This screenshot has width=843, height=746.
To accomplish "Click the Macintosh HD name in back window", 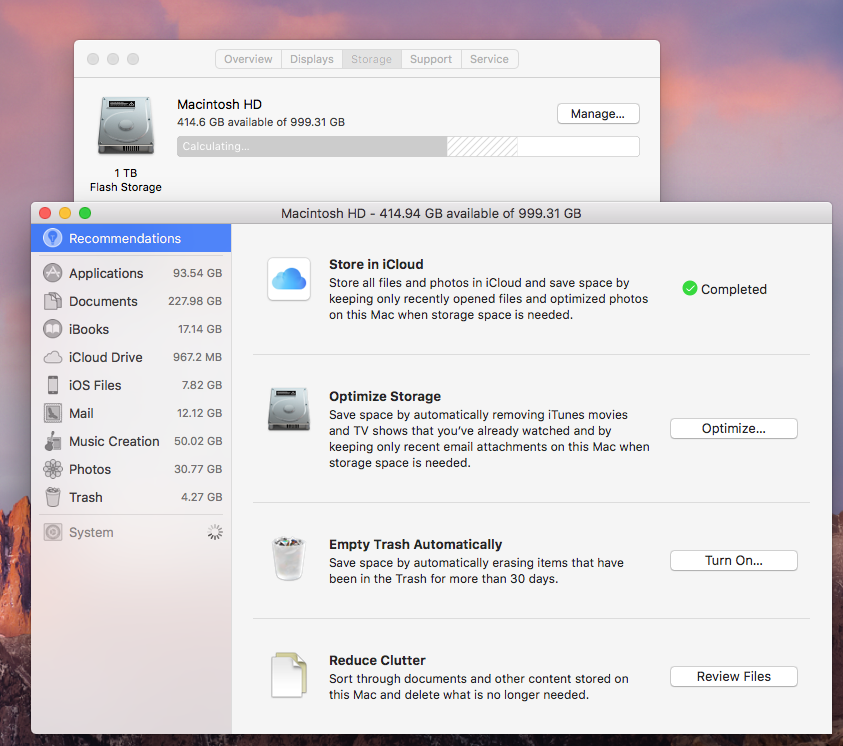I will tap(219, 104).
